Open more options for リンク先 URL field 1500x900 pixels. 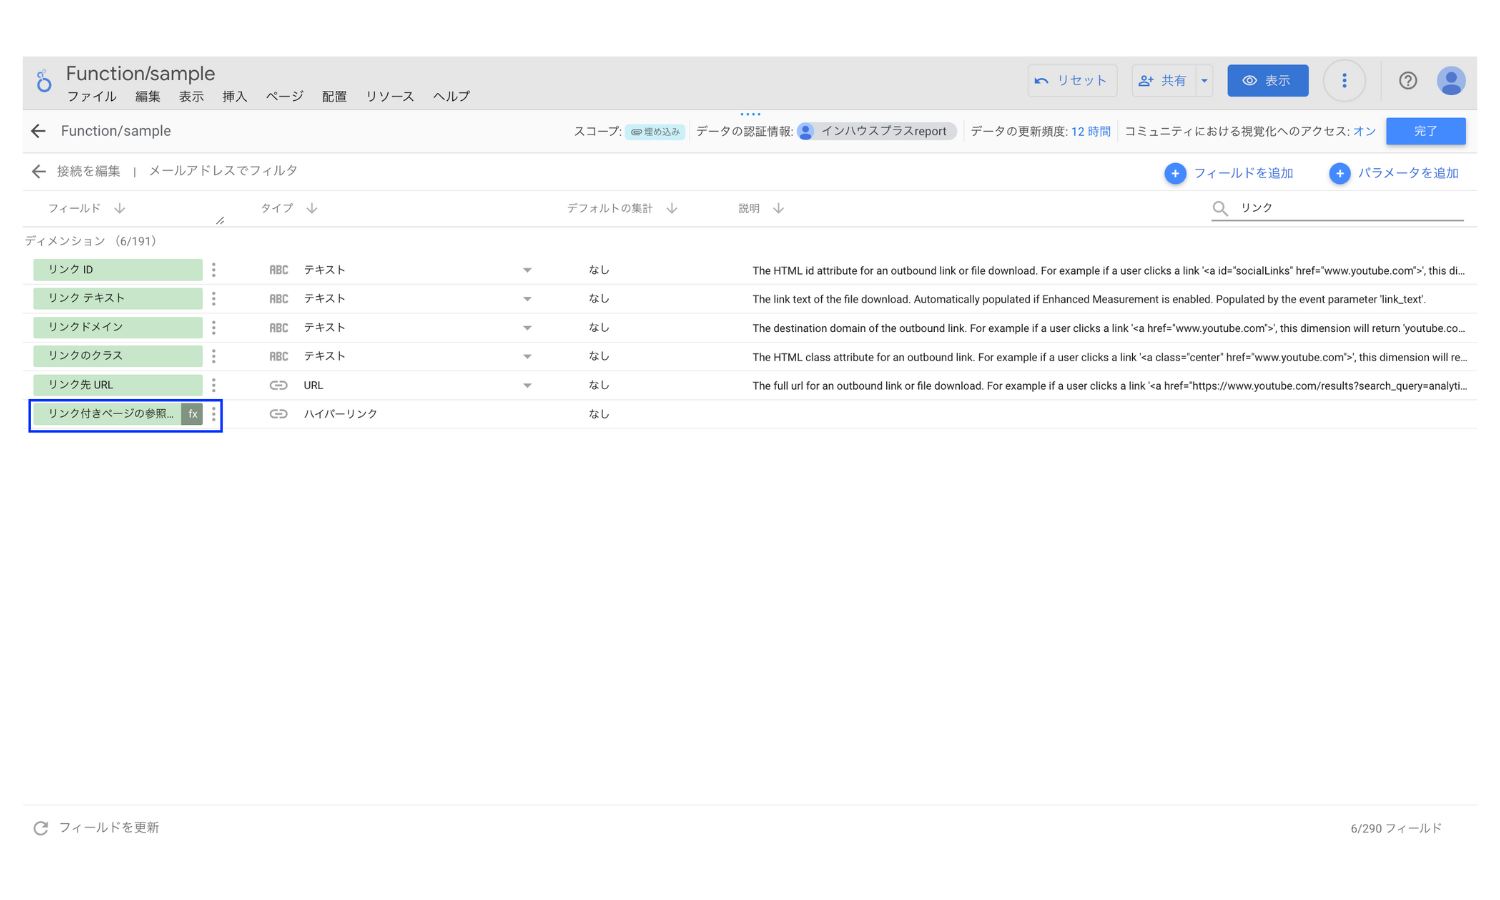click(x=214, y=385)
